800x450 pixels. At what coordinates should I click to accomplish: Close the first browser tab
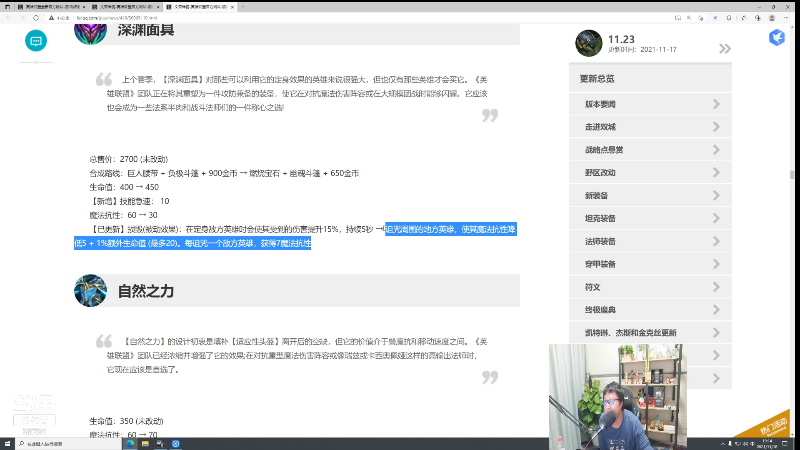point(84,7)
